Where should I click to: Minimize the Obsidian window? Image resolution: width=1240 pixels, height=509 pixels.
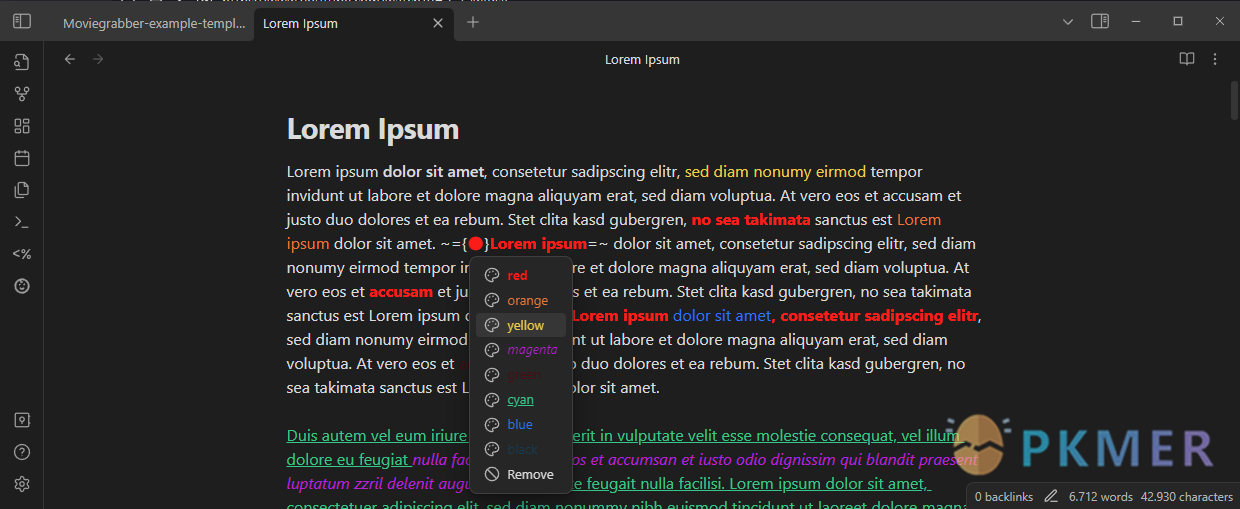[1135, 21]
